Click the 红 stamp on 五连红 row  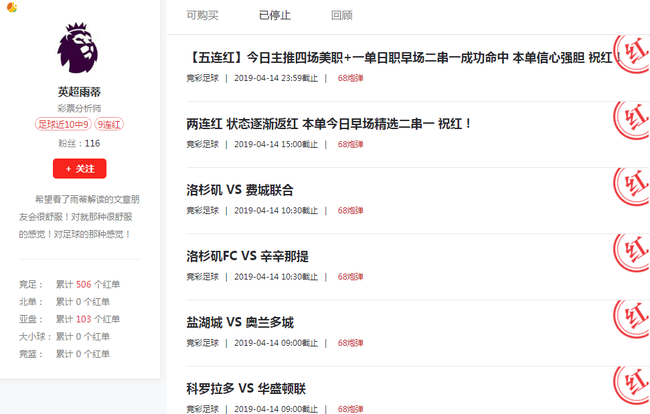[x=631, y=54]
